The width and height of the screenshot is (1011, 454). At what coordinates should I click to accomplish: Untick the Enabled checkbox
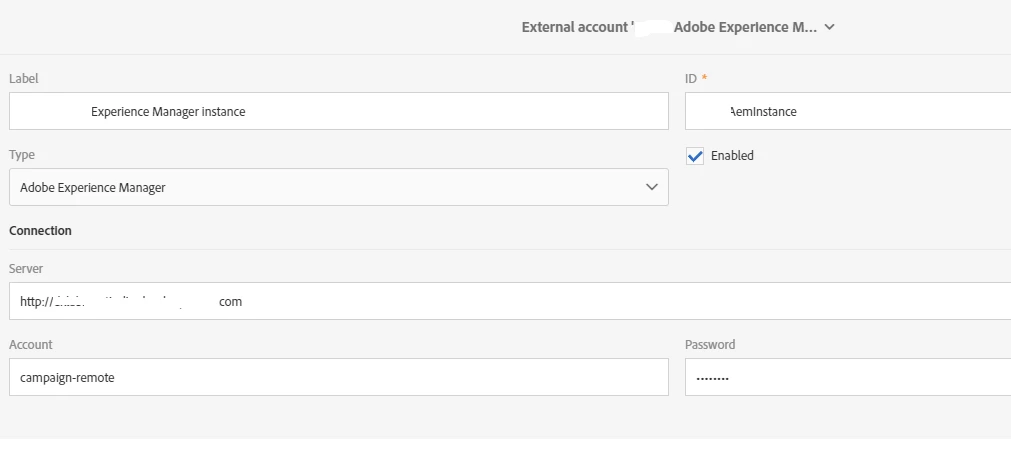point(695,156)
